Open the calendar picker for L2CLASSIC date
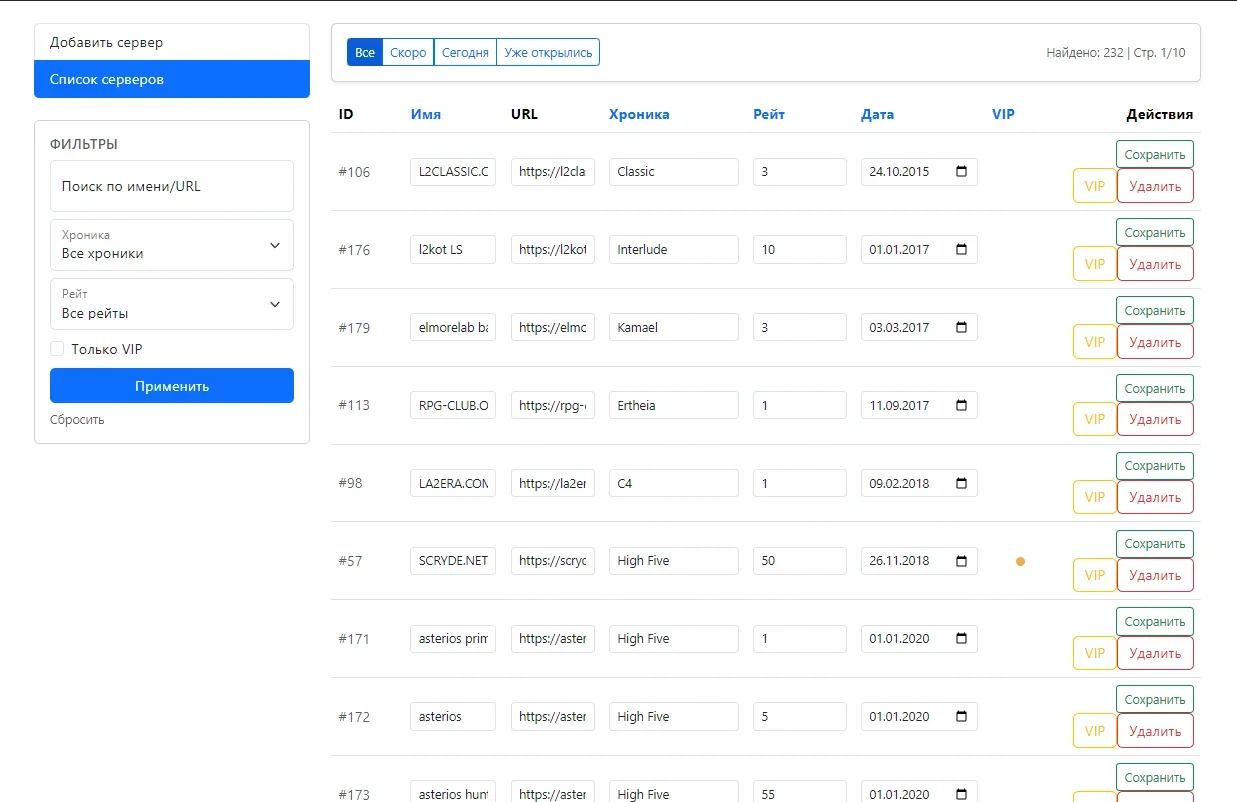Screen dimensions: 1237x802 coord(961,172)
